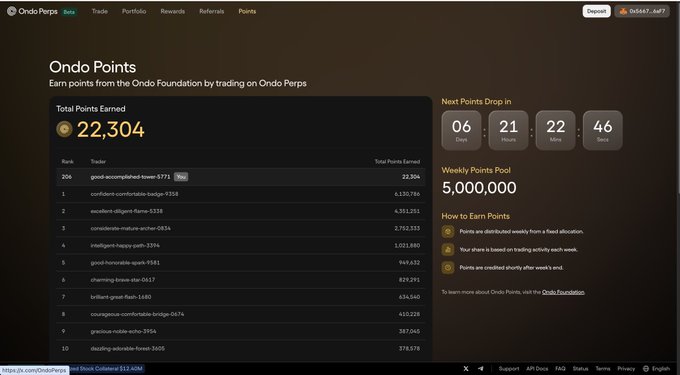This screenshot has height=375, width=680.
Task: Click the weekly distribution info icon
Action: [448, 232]
